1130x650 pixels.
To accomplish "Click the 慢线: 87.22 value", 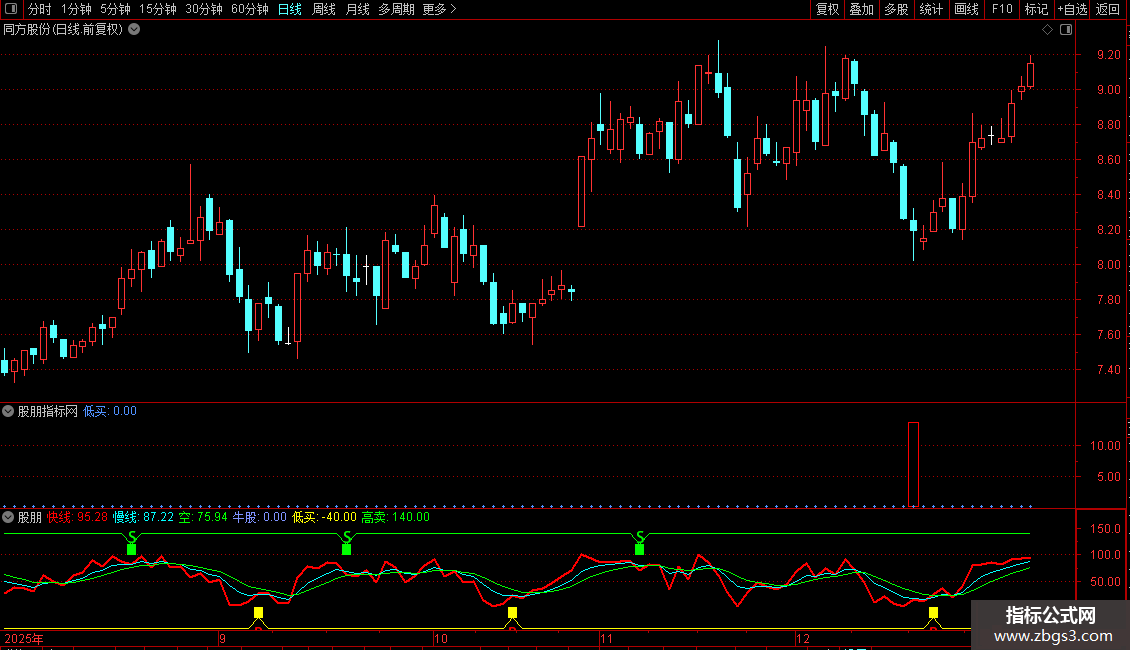I will click(143, 517).
